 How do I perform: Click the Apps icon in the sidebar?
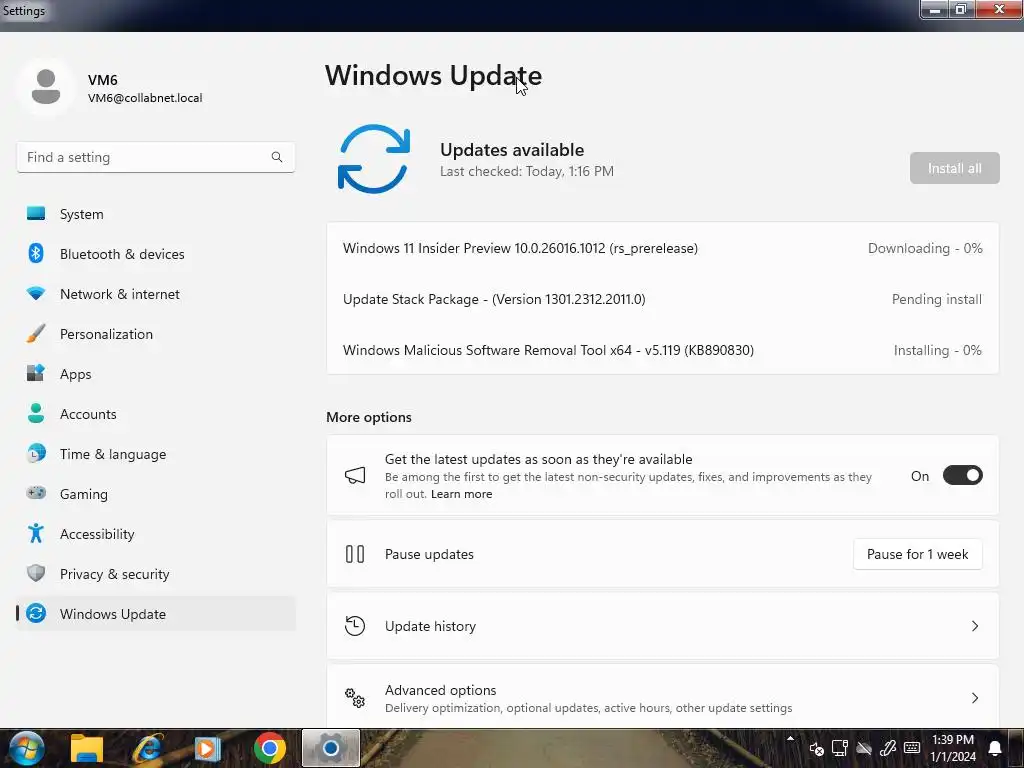[x=36, y=373]
